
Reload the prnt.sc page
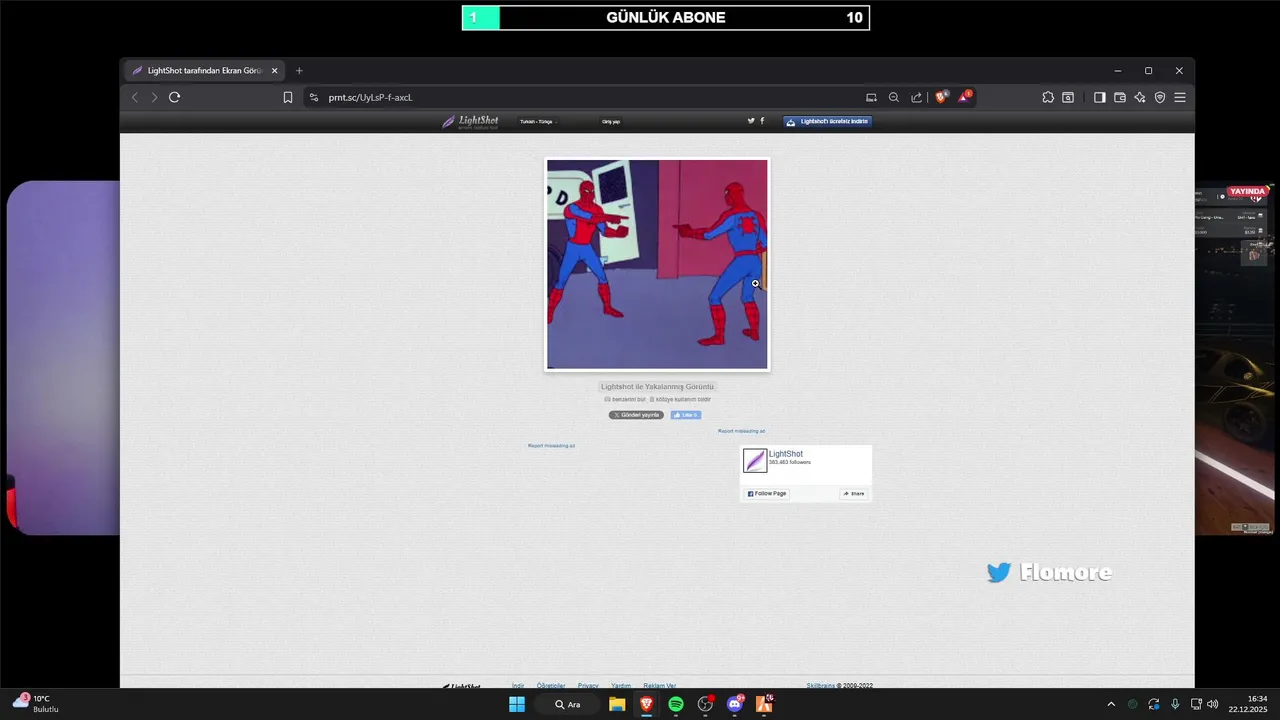click(x=174, y=97)
